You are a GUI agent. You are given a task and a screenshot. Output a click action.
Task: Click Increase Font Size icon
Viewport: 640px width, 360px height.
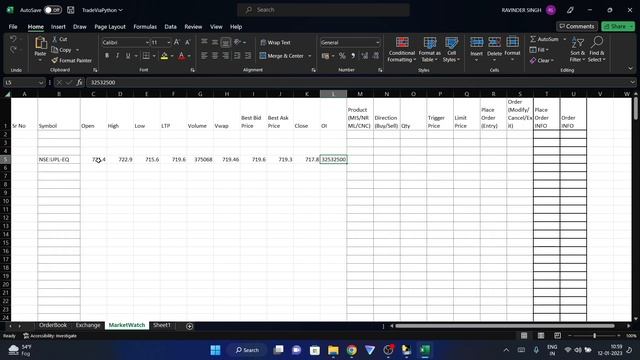coord(177,42)
